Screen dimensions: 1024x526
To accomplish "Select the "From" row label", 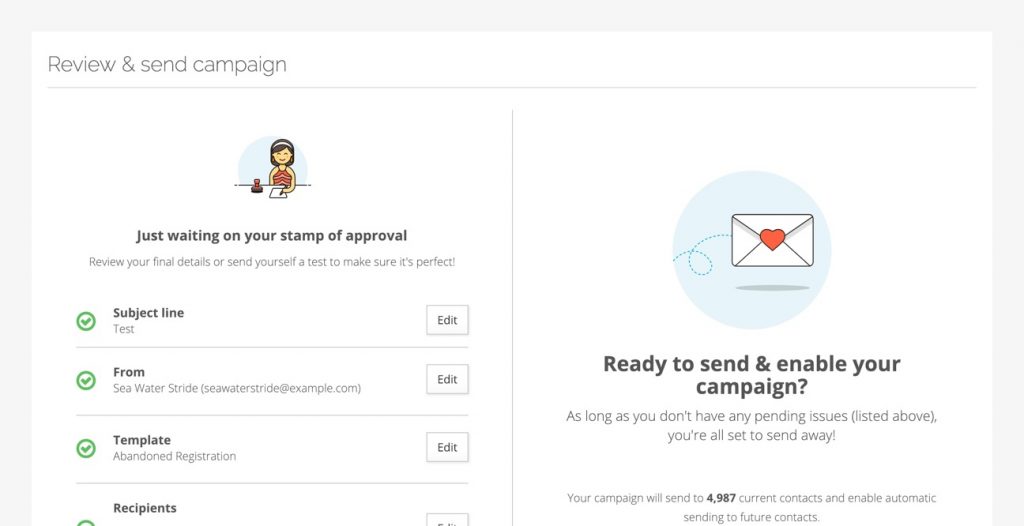I will point(129,372).
